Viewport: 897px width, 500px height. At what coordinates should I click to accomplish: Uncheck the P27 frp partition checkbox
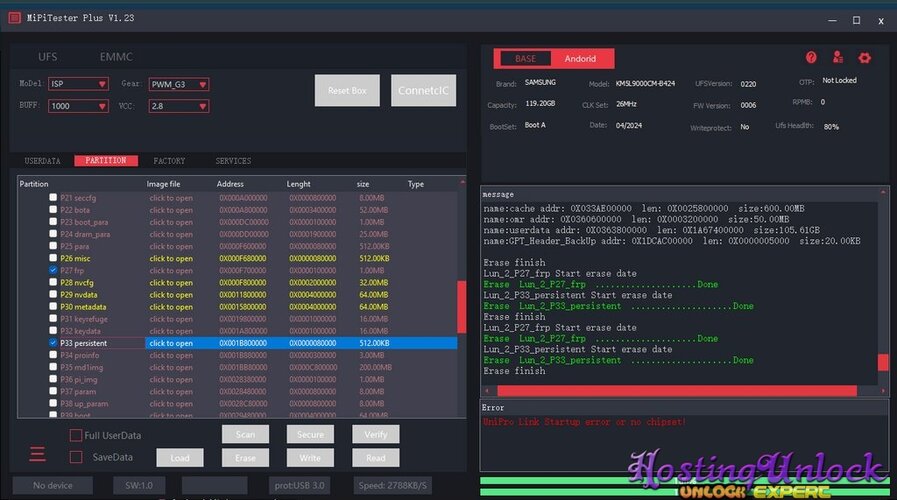53,270
